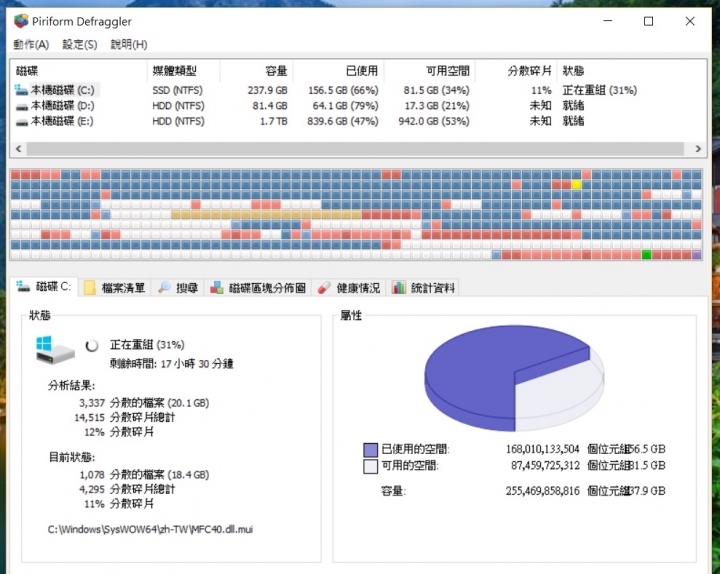The width and height of the screenshot is (720, 574).
Task: Open the 設定(S) menu
Action: tap(79, 45)
